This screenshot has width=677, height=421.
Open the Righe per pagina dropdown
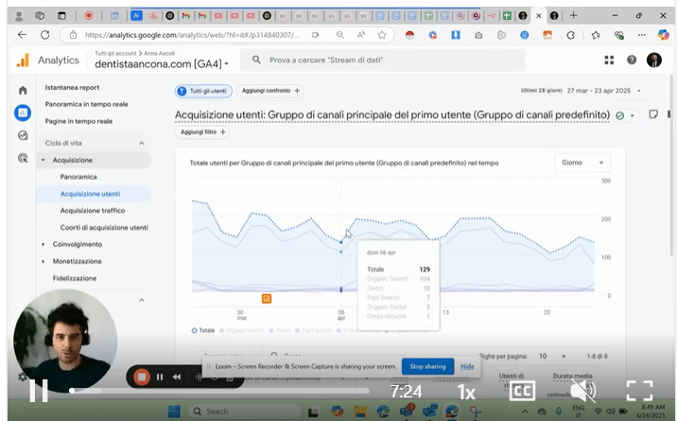click(552, 356)
